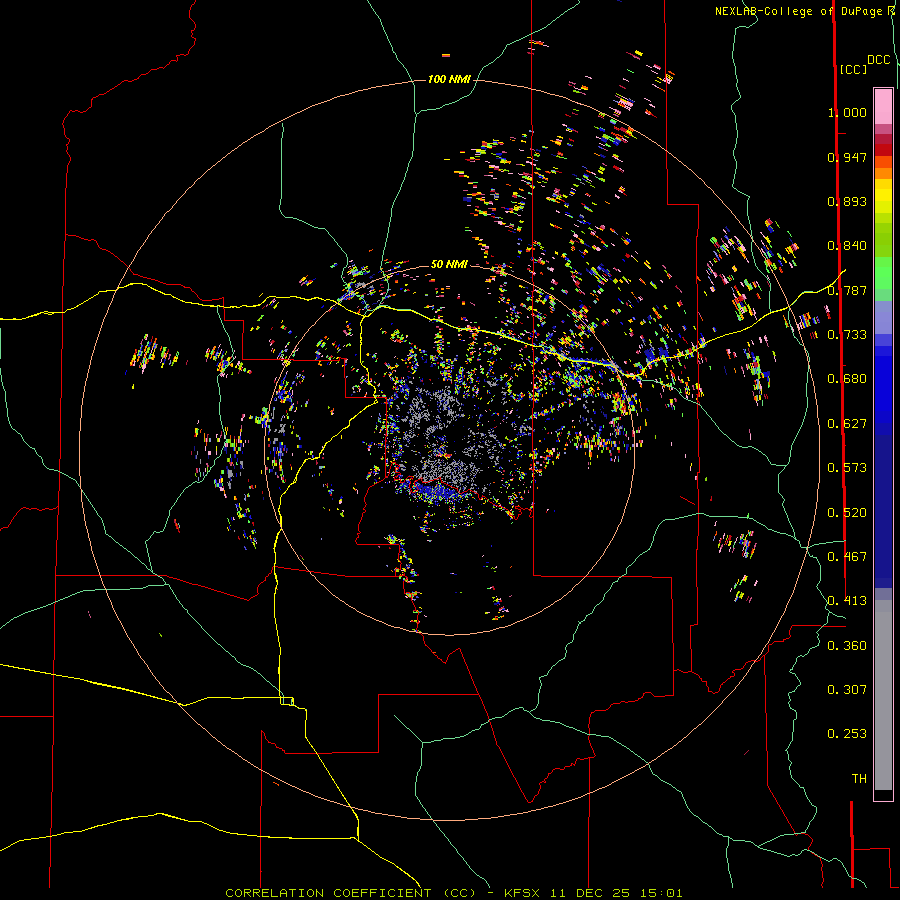Click the DCC product label

(x=878, y=60)
